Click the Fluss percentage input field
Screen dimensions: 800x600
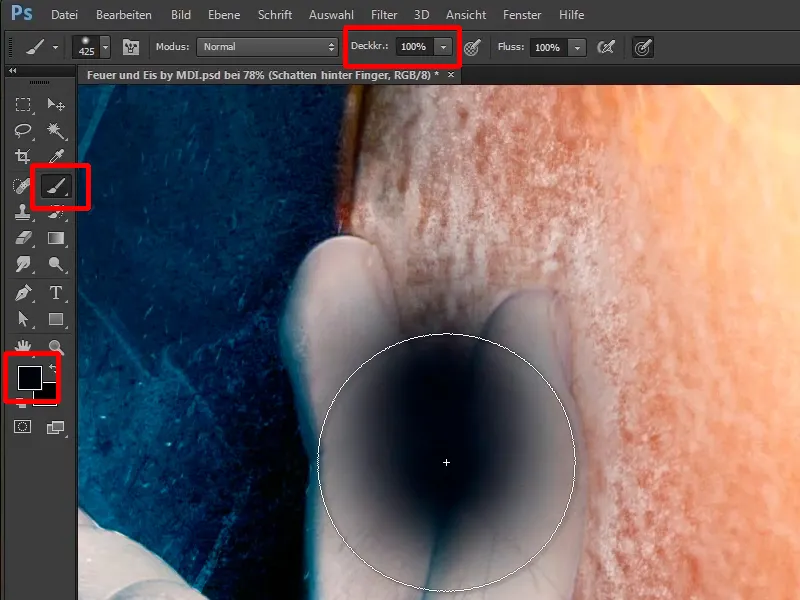click(546, 47)
